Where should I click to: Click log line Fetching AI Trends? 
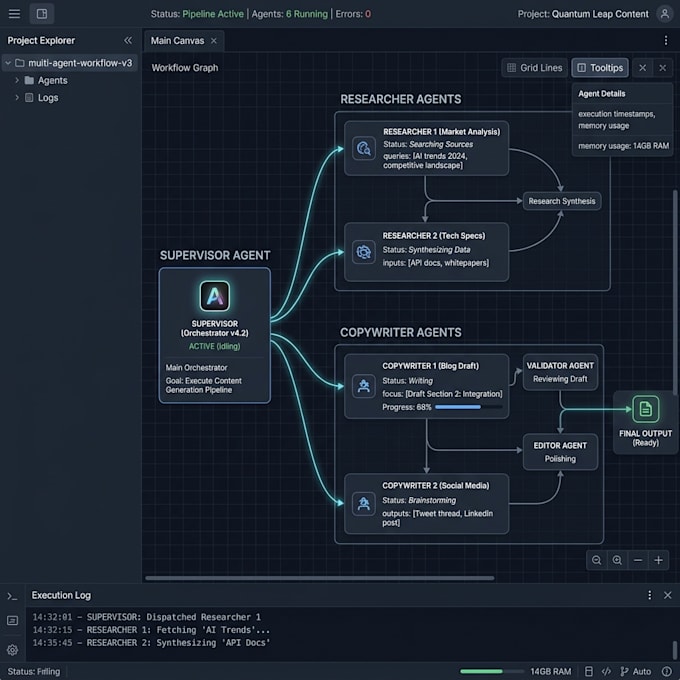(x=151, y=630)
